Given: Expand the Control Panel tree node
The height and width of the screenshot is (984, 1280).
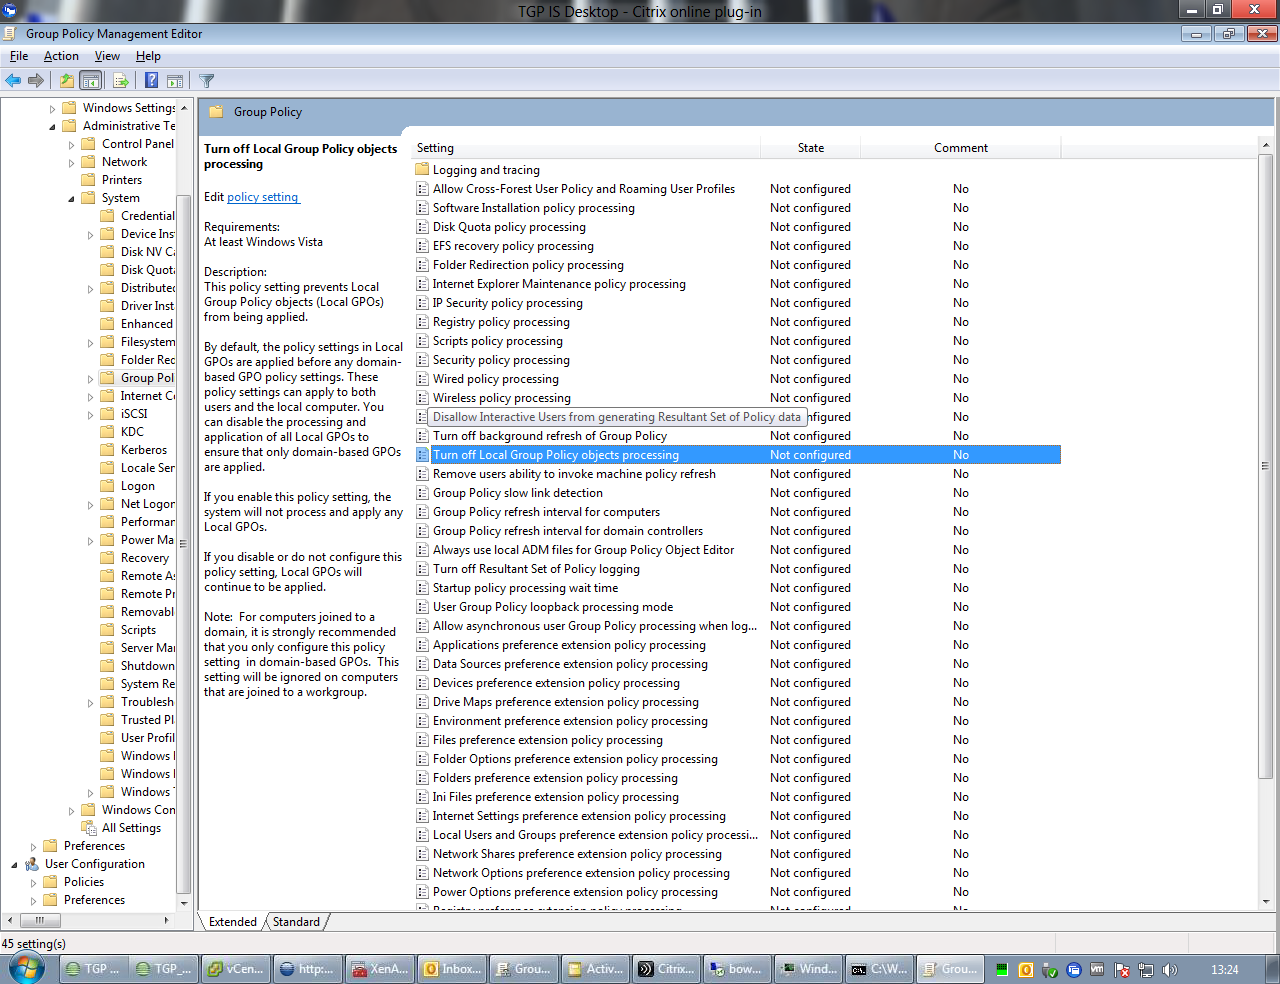Looking at the screenshot, I should point(71,145).
